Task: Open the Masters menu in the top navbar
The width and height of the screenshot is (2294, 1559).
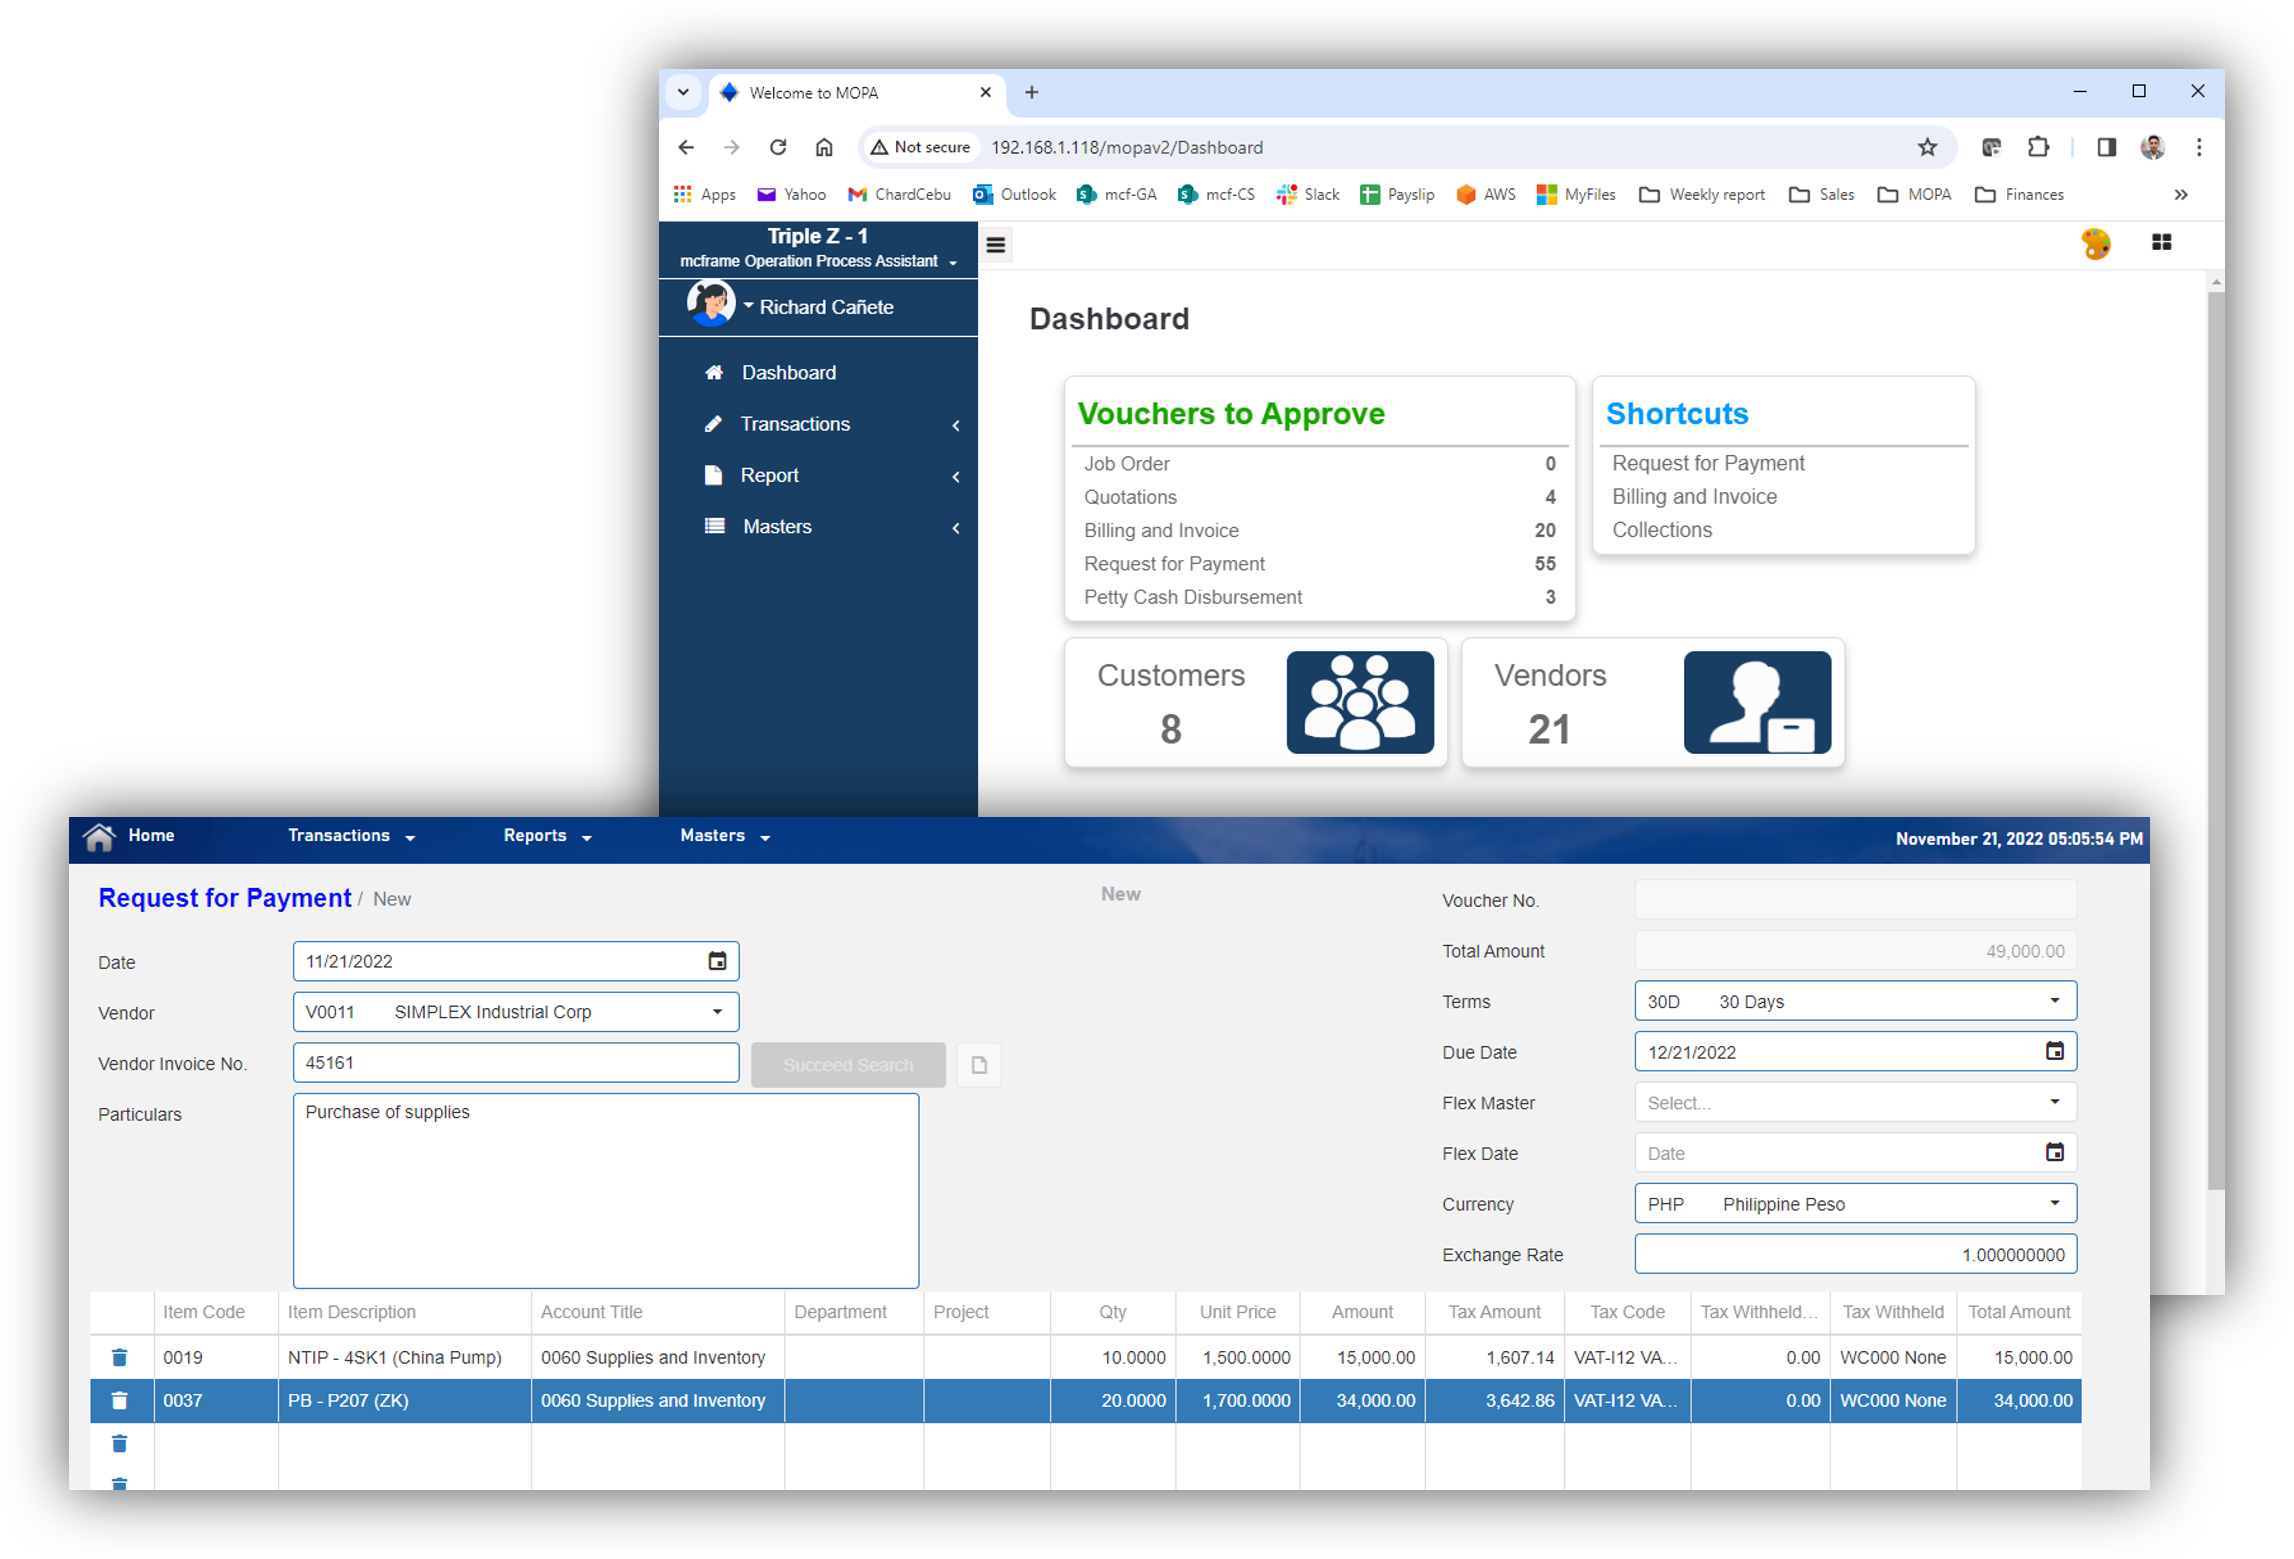Action: (x=724, y=835)
